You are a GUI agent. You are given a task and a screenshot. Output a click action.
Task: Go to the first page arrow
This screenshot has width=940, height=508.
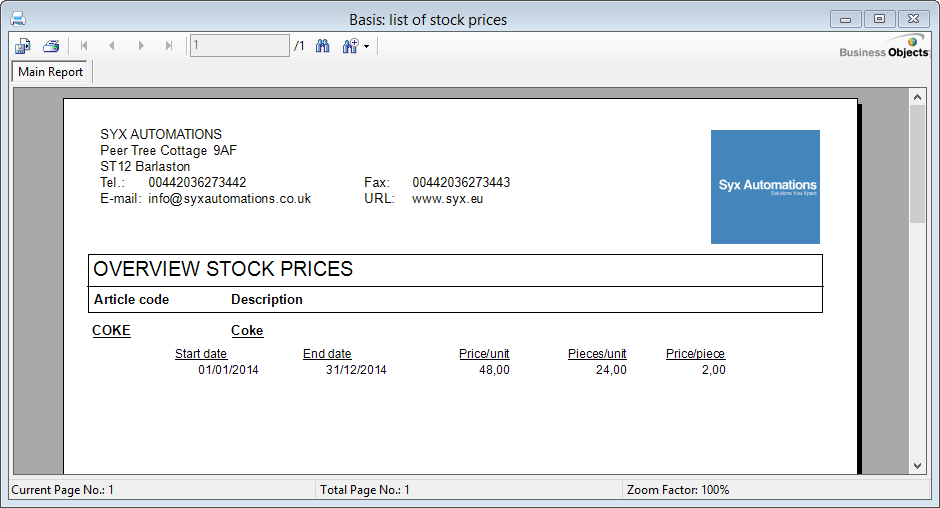coord(84,46)
